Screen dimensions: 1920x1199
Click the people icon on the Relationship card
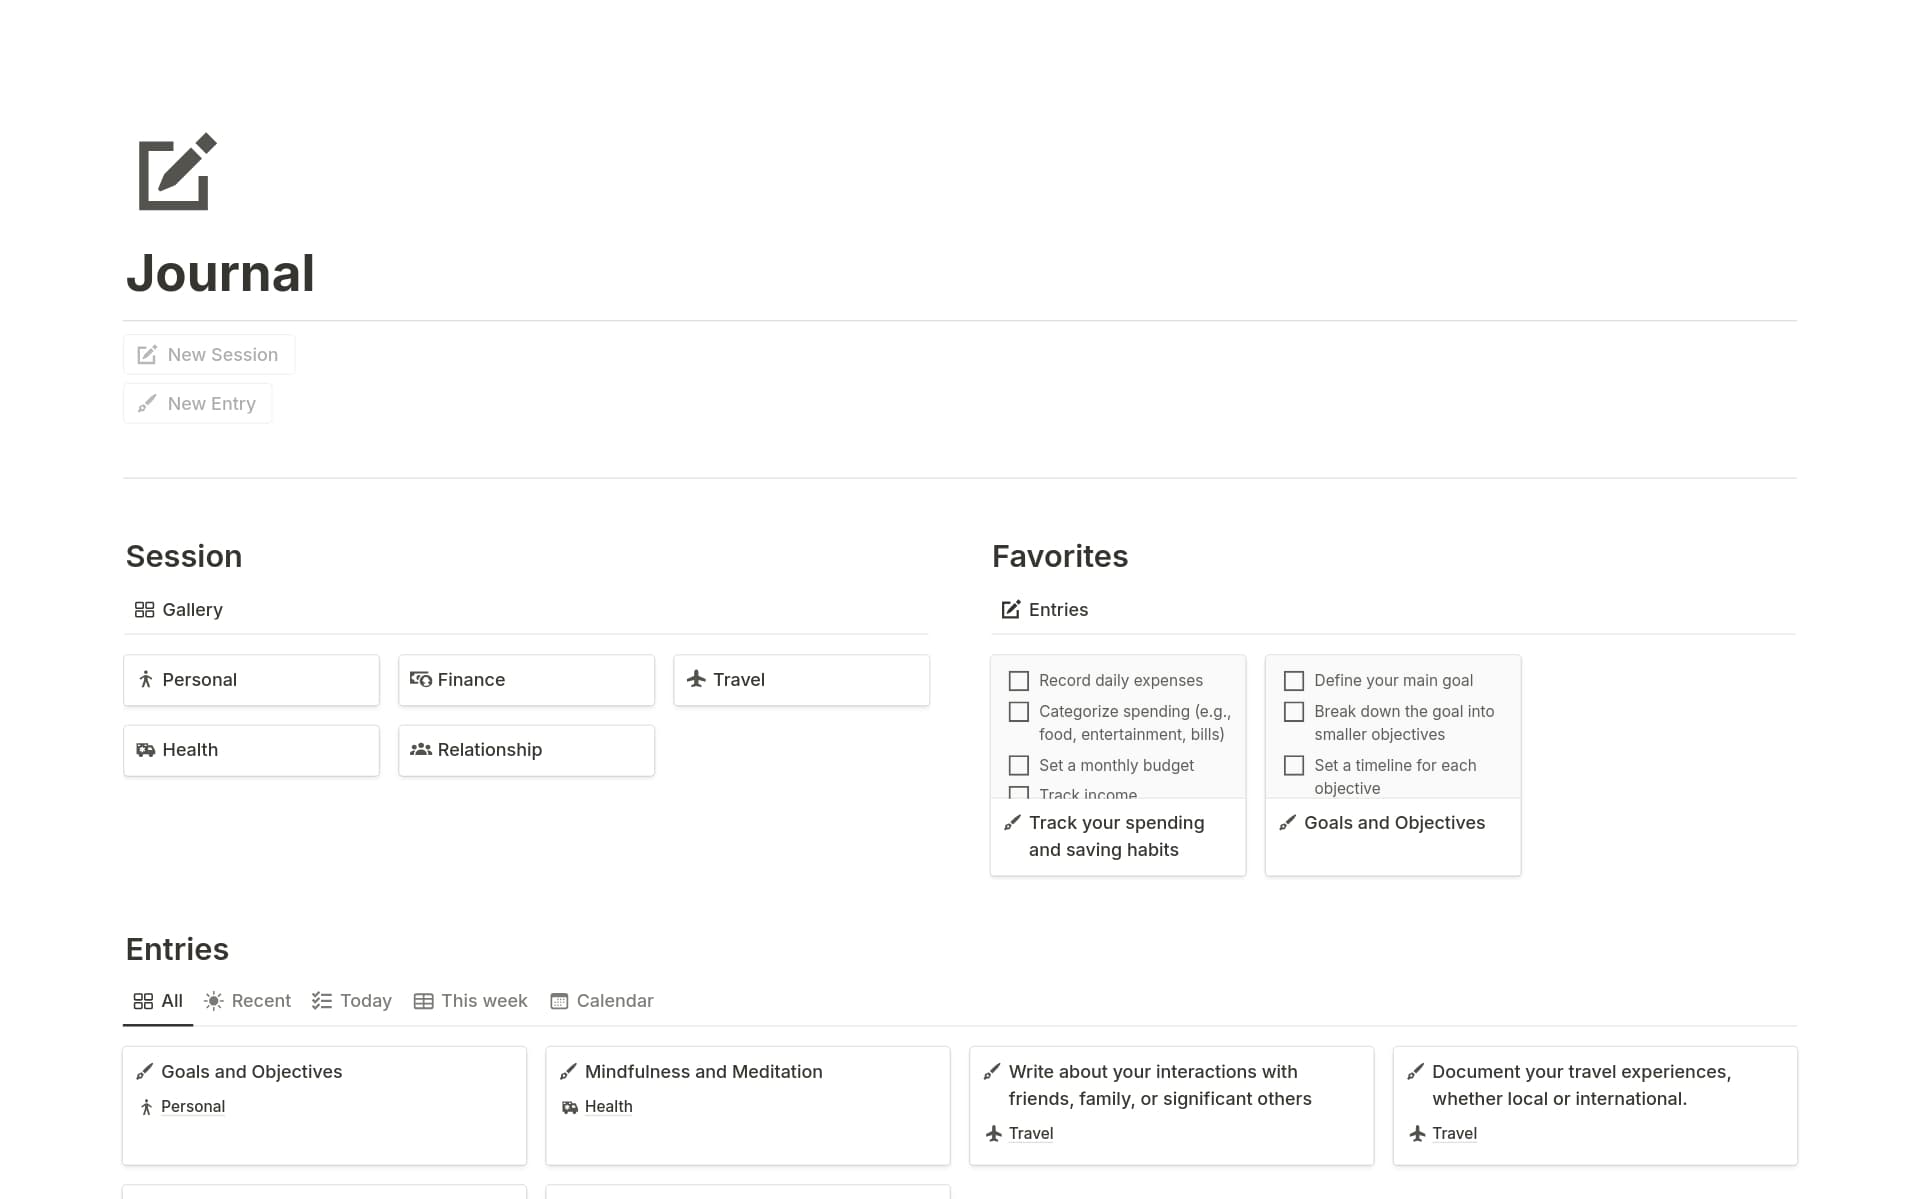[421, 749]
